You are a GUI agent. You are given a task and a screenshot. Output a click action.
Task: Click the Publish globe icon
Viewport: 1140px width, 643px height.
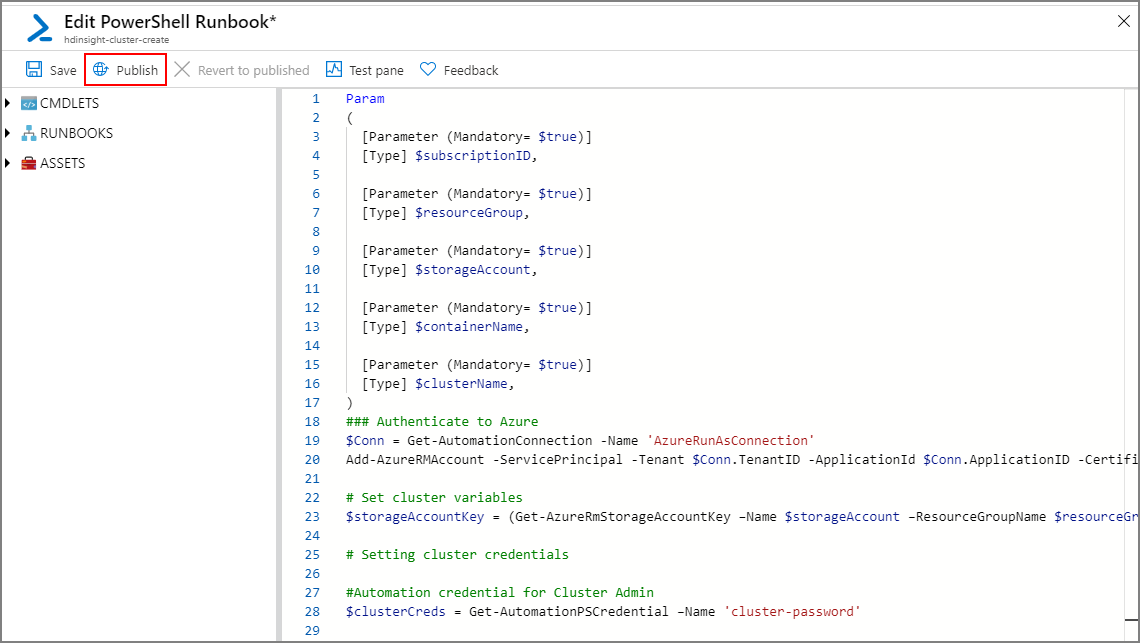coord(100,70)
